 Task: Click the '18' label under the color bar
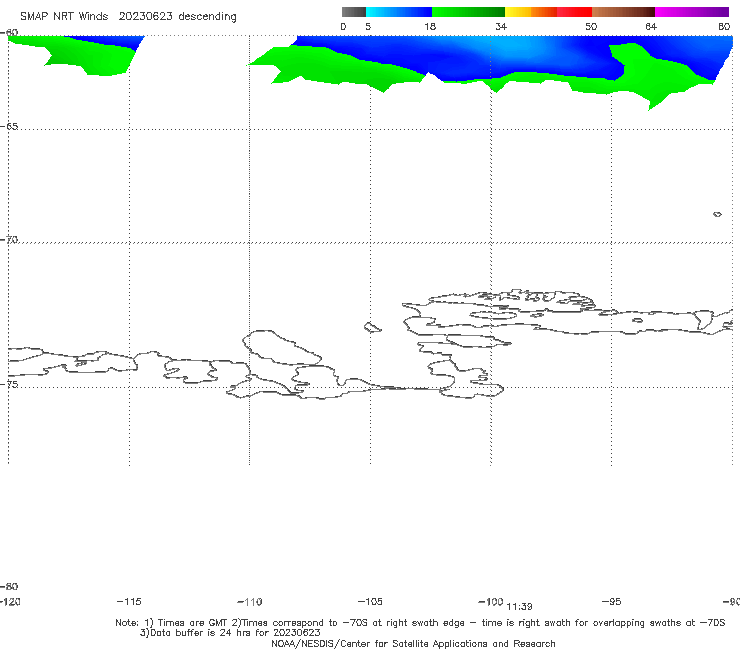(x=430, y=27)
